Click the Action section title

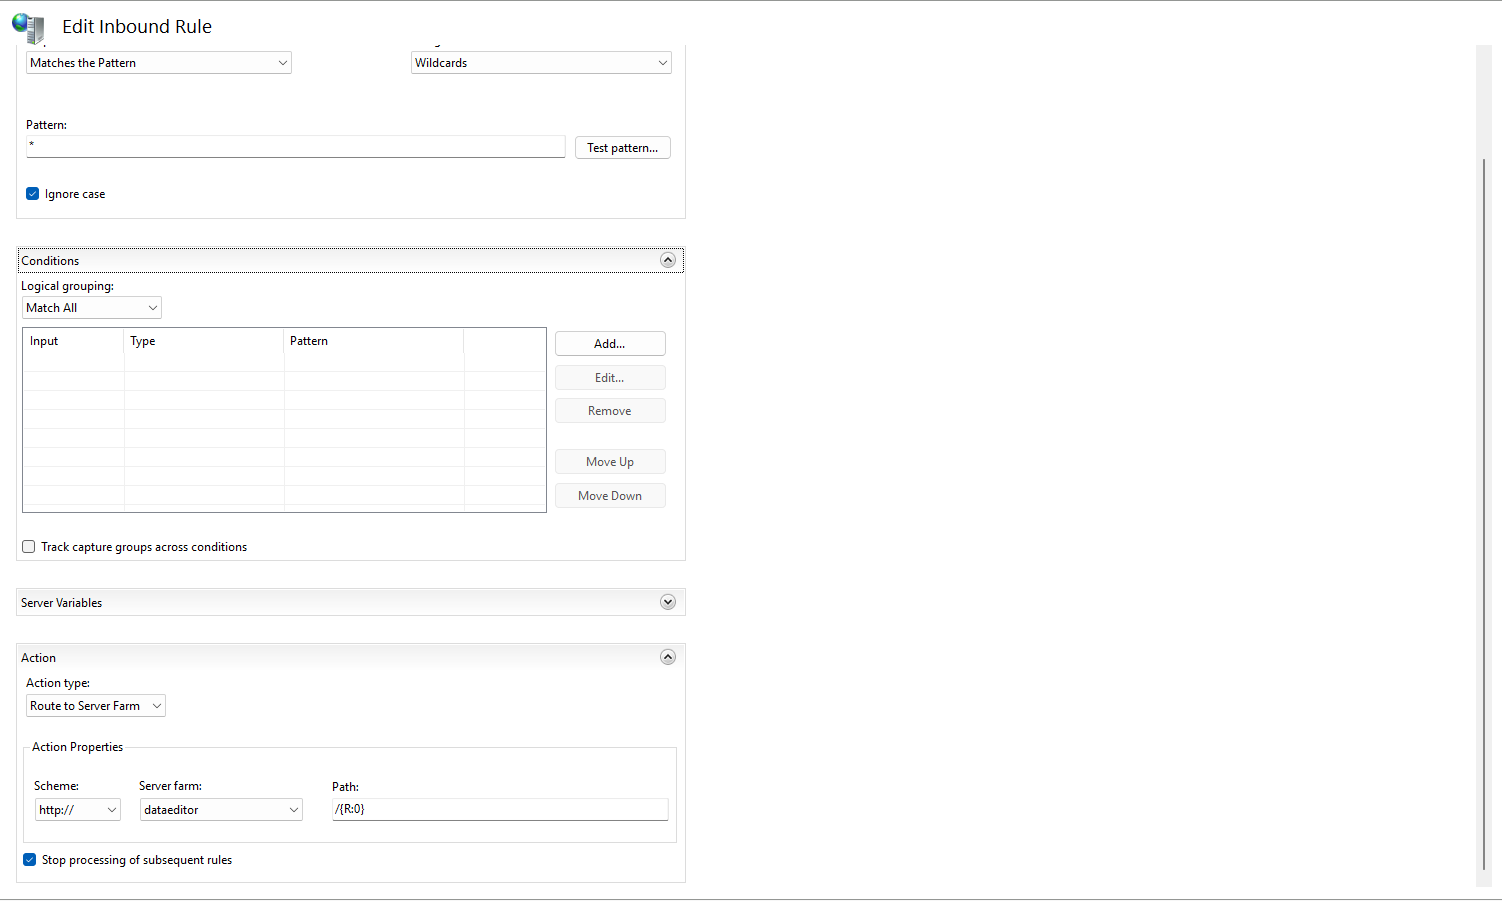pos(39,658)
